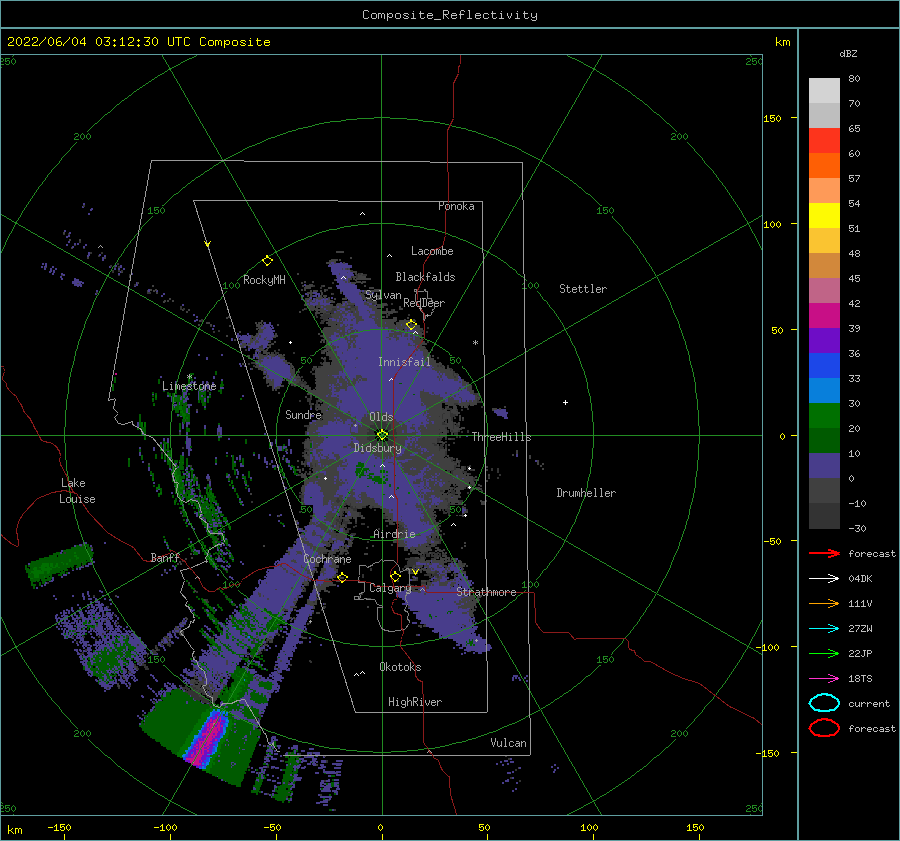Click the Stettler town label
Screen dimensions: 900x841
pyautogui.click(x=583, y=289)
